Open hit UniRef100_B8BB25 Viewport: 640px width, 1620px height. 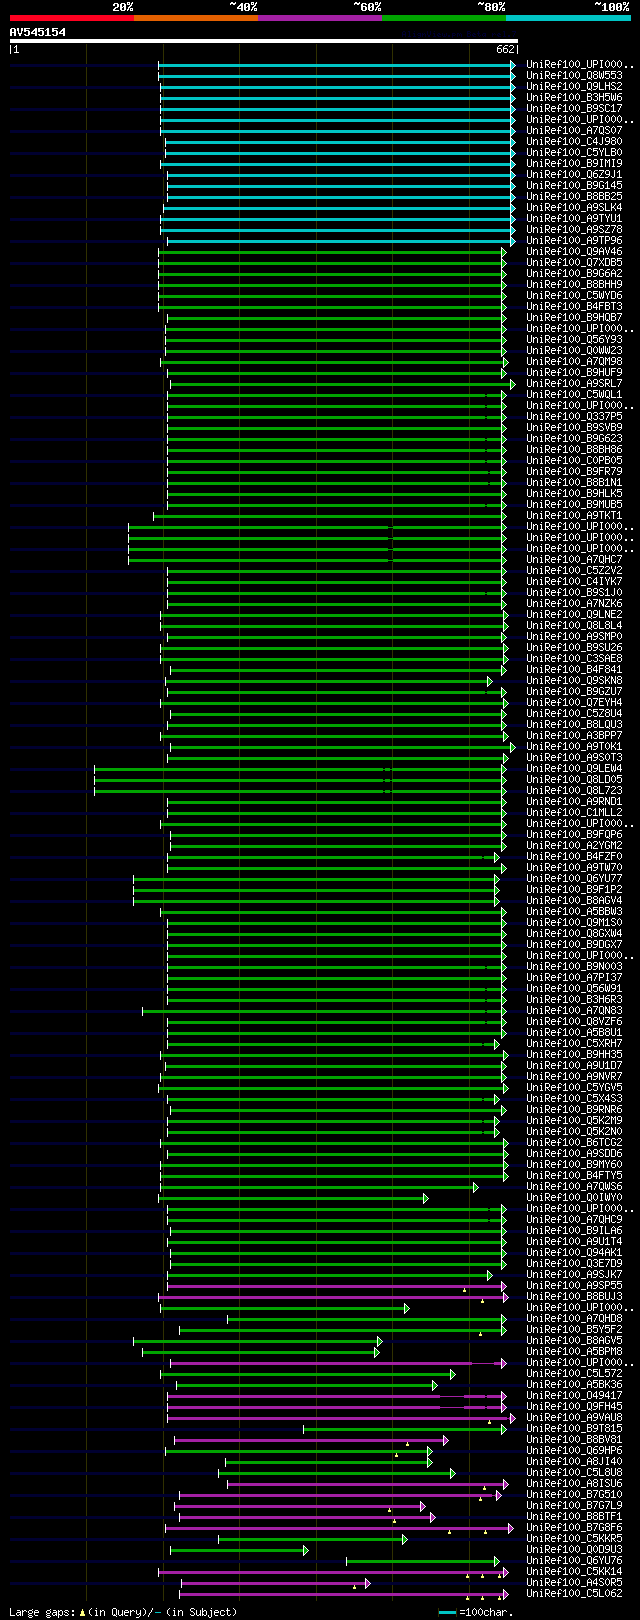click(574, 196)
